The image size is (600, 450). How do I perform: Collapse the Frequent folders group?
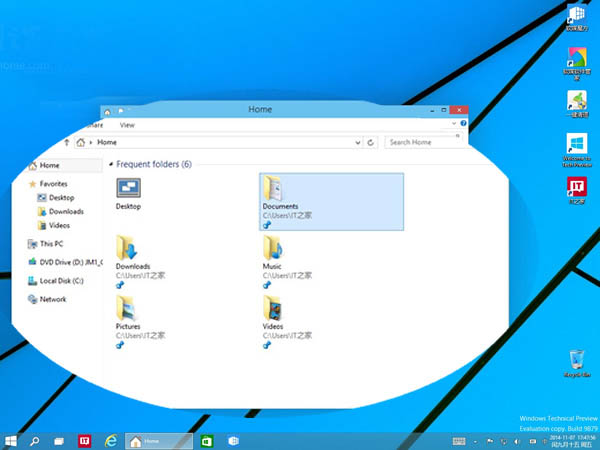click(x=110, y=164)
